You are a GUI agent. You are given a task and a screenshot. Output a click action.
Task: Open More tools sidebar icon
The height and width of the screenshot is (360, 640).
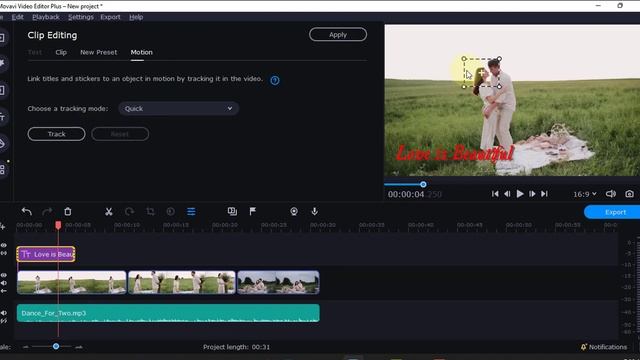pyautogui.click(x=2, y=169)
